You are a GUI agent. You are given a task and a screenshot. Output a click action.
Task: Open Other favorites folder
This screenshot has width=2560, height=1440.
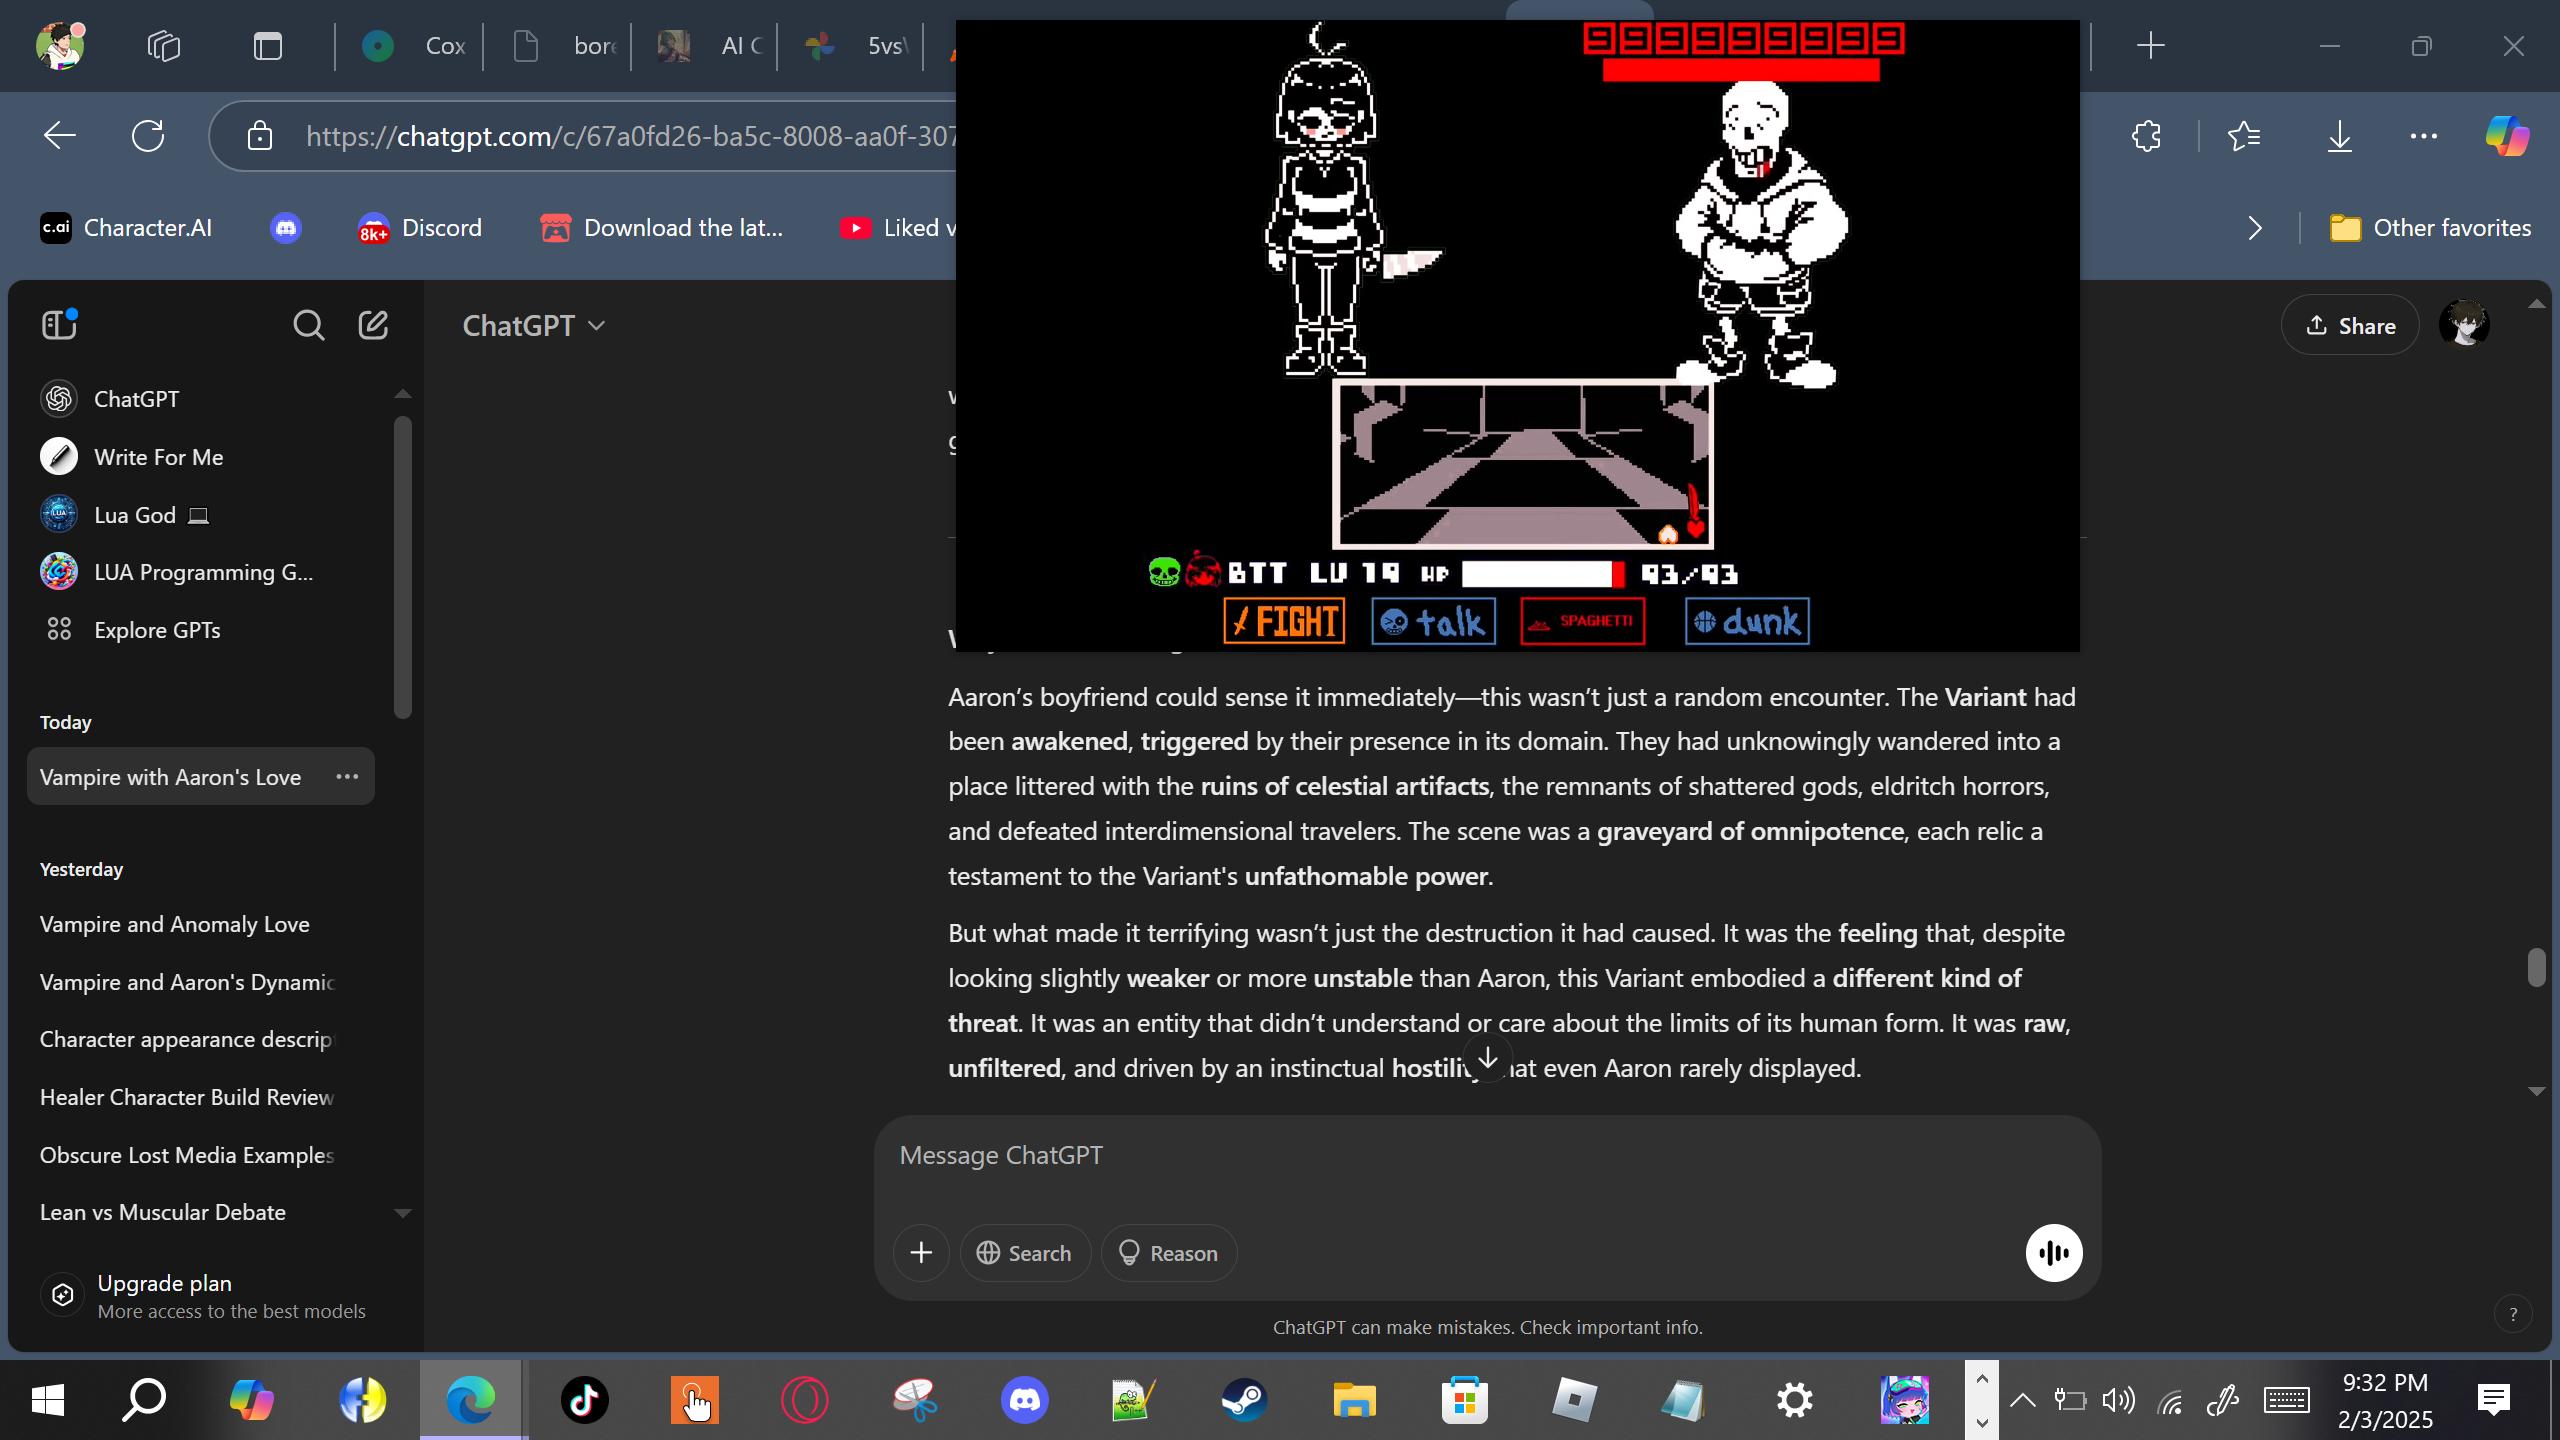point(2430,228)
